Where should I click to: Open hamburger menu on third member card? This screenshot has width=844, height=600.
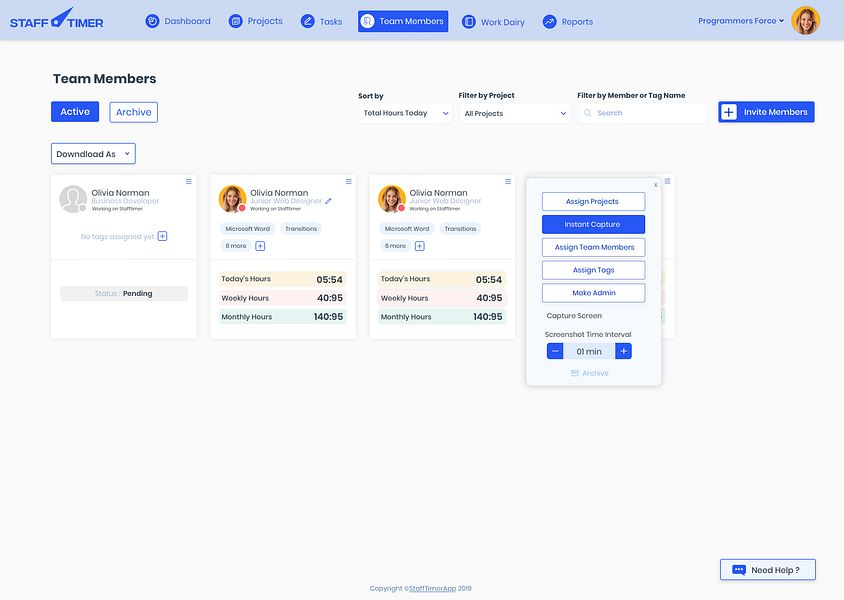pyautogui.click(x=508, y=181)
